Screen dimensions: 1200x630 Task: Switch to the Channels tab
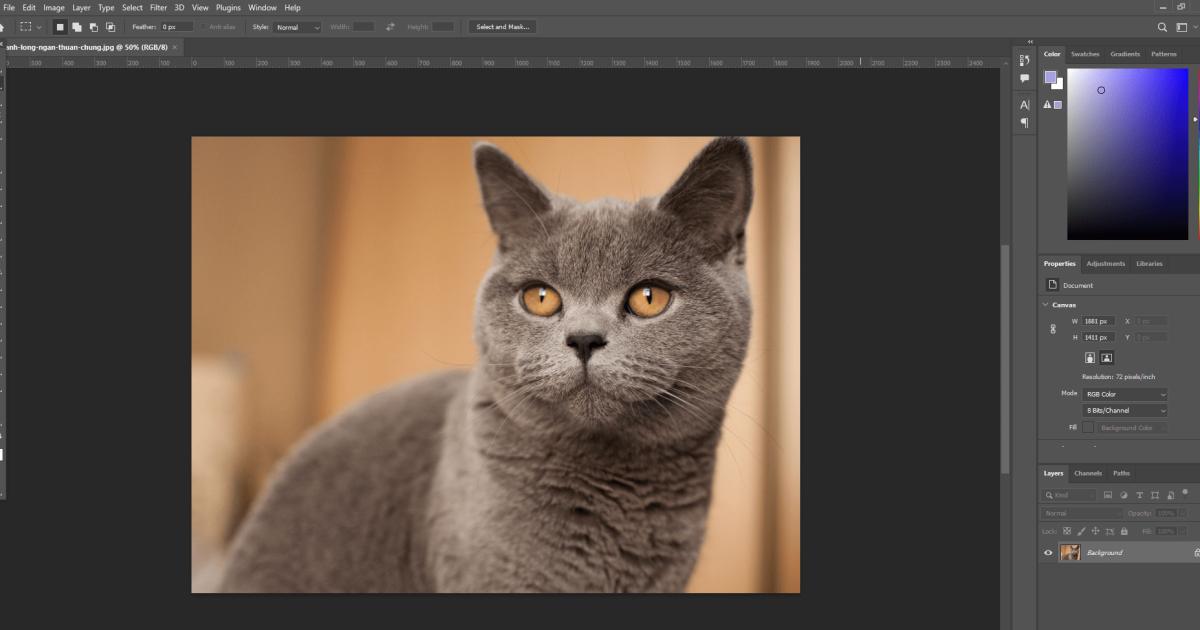tap(1089, 473)
